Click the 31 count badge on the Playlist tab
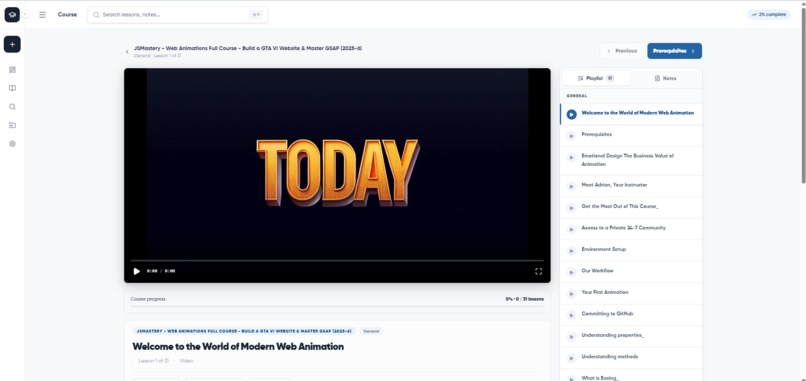806x381 pixels. [610, 78]
